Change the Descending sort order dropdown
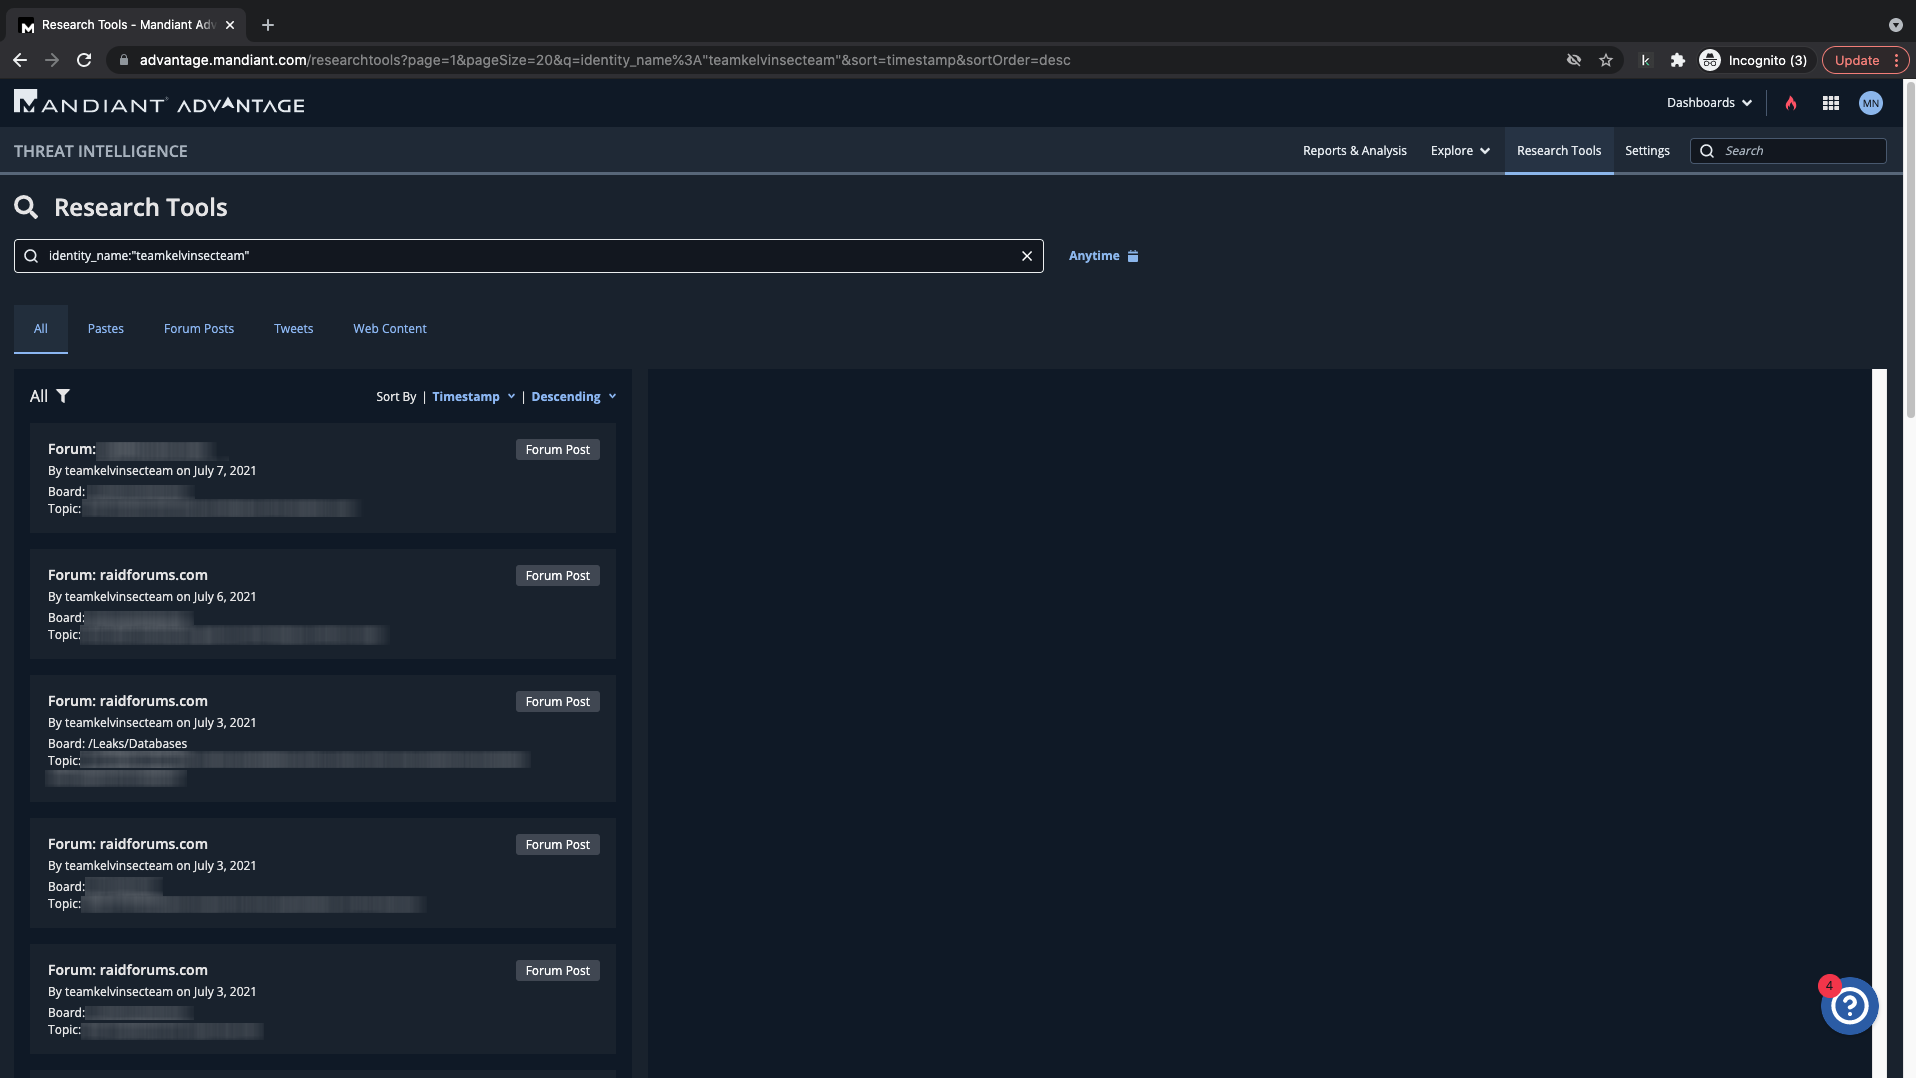 click(573, 397)
